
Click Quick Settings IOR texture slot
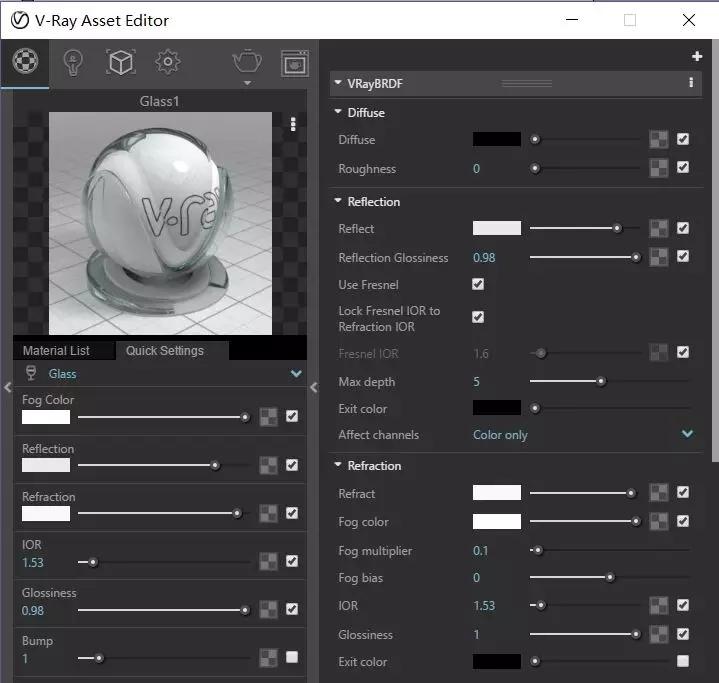pos(268,561)
